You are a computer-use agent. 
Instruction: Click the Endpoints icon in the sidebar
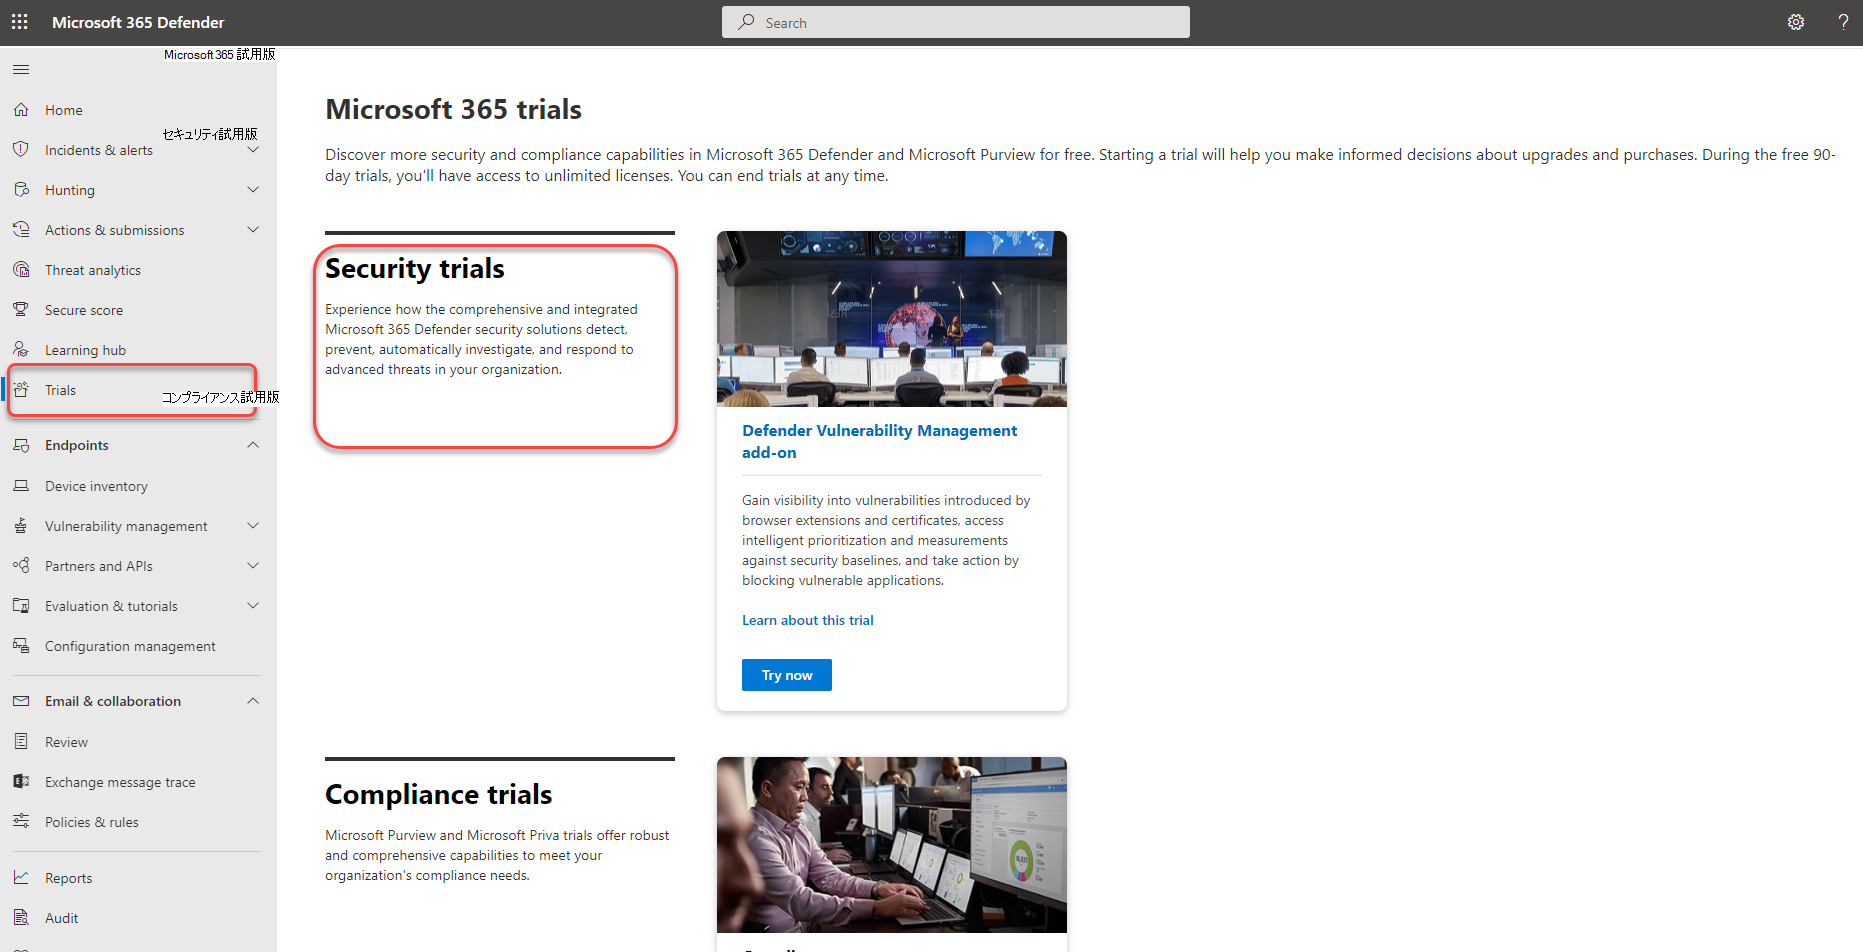[21, 445]
